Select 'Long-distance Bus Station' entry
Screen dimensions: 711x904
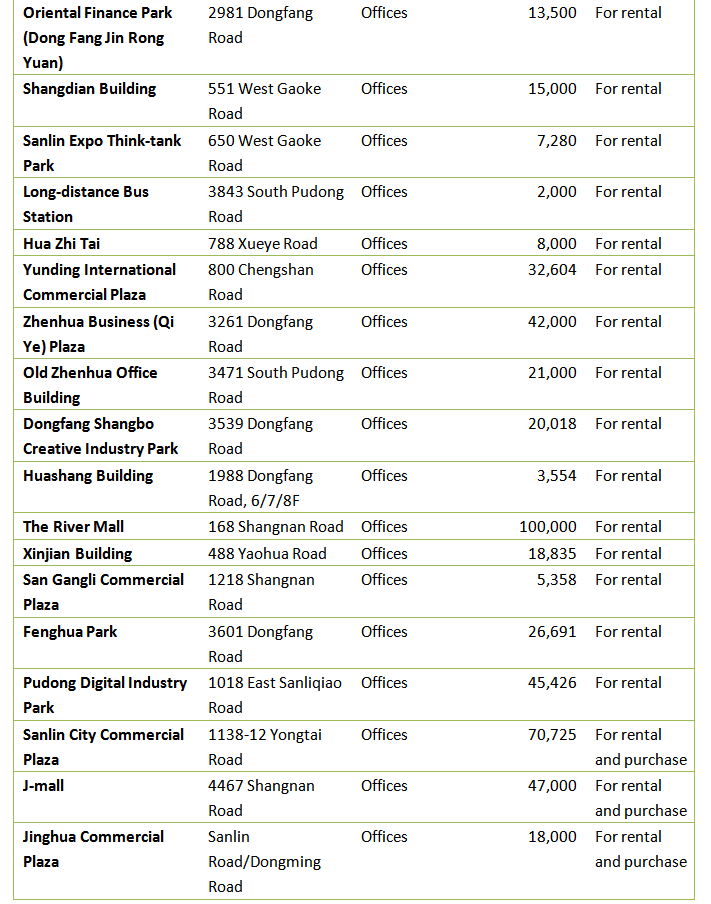click(x=86, y=204)
